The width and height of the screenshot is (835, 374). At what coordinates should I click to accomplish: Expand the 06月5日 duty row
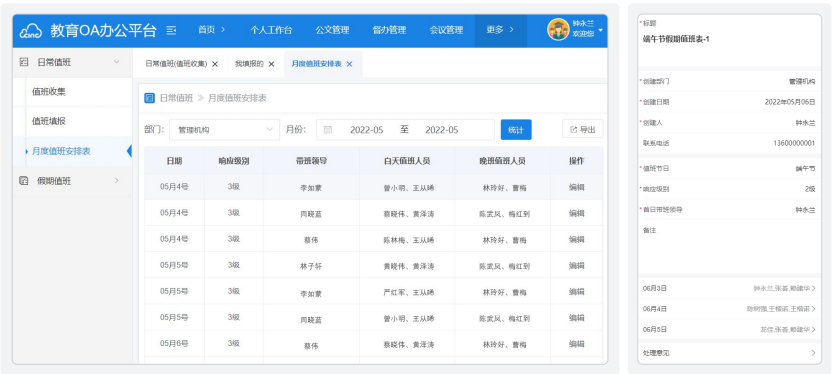pos(729,330)
